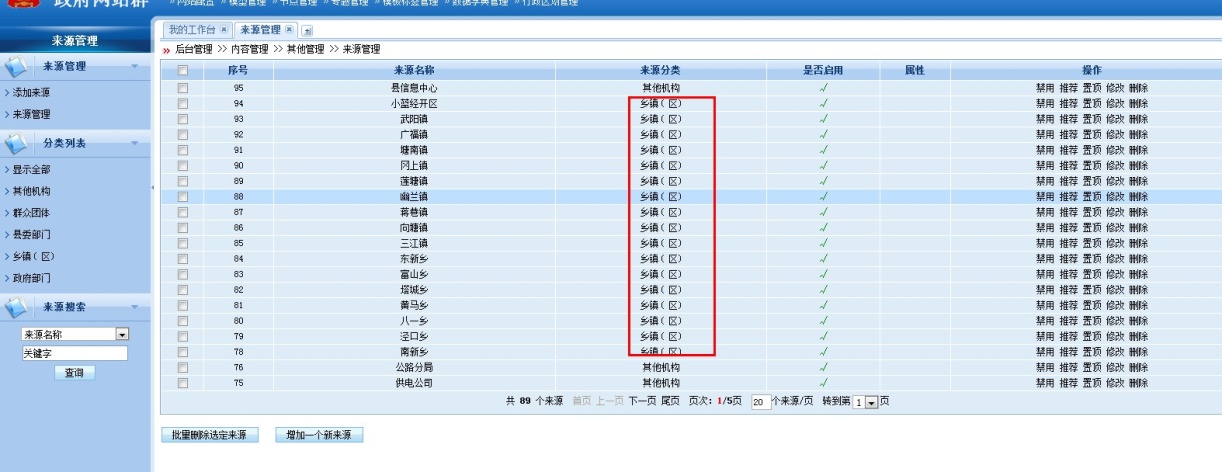Click the small new-tab icon after 来源管理 tab
The width and height of the screenshot is (1222, 472).
coord(306,31)
